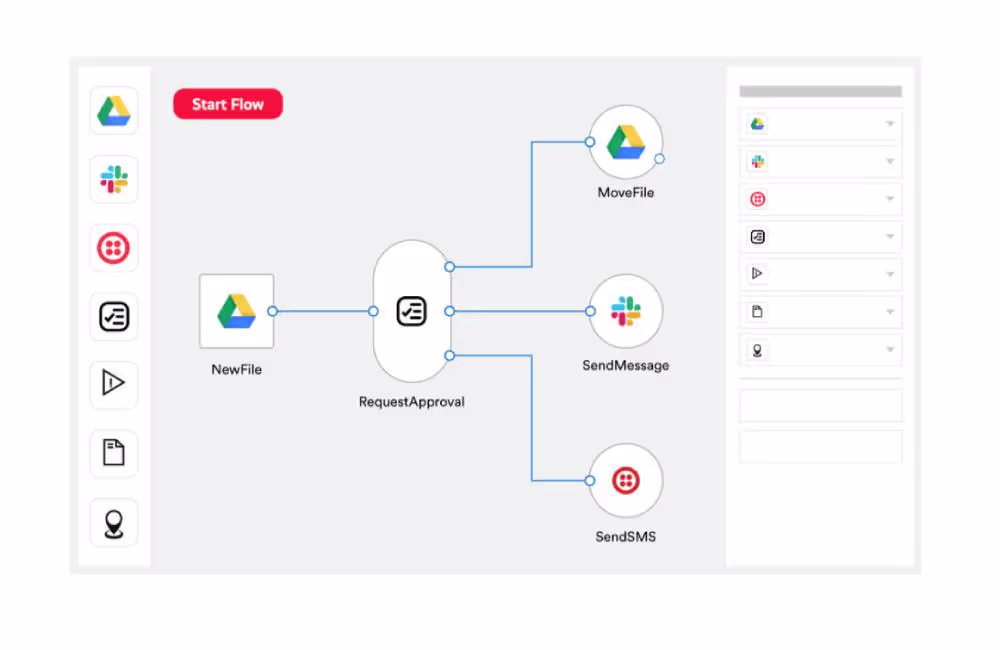
Task: Select the Twilio icon in left sidebar
Action: tap(114, 248)
